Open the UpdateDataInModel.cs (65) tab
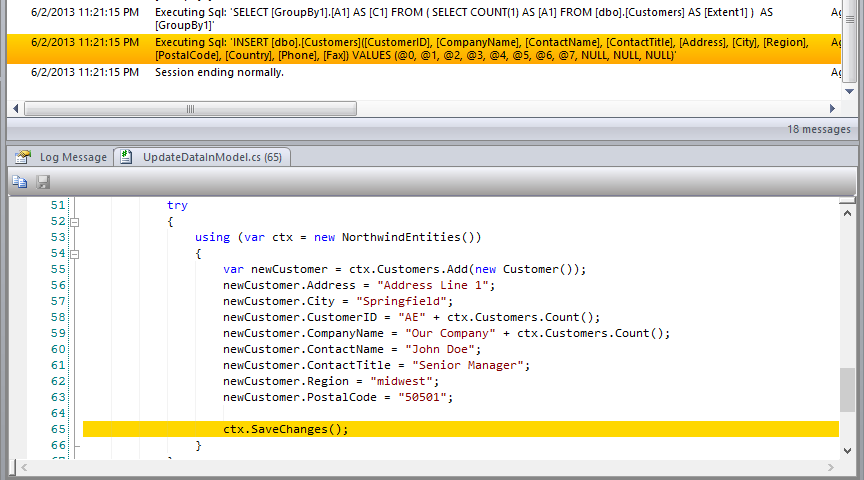The height and width of the screenshot is (480, 864). (x=211, y=157)
